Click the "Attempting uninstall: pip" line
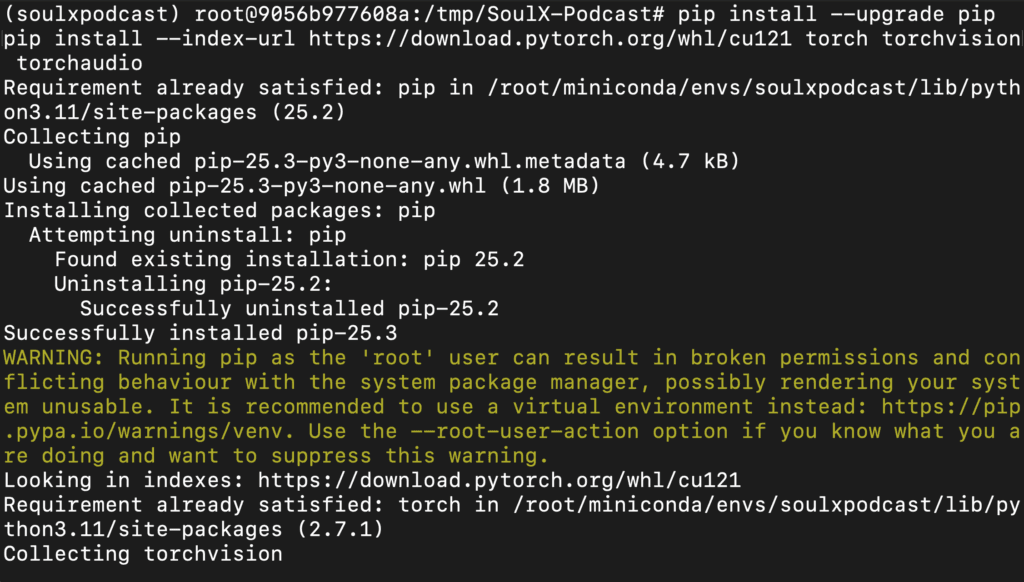 tap(187, 235)
